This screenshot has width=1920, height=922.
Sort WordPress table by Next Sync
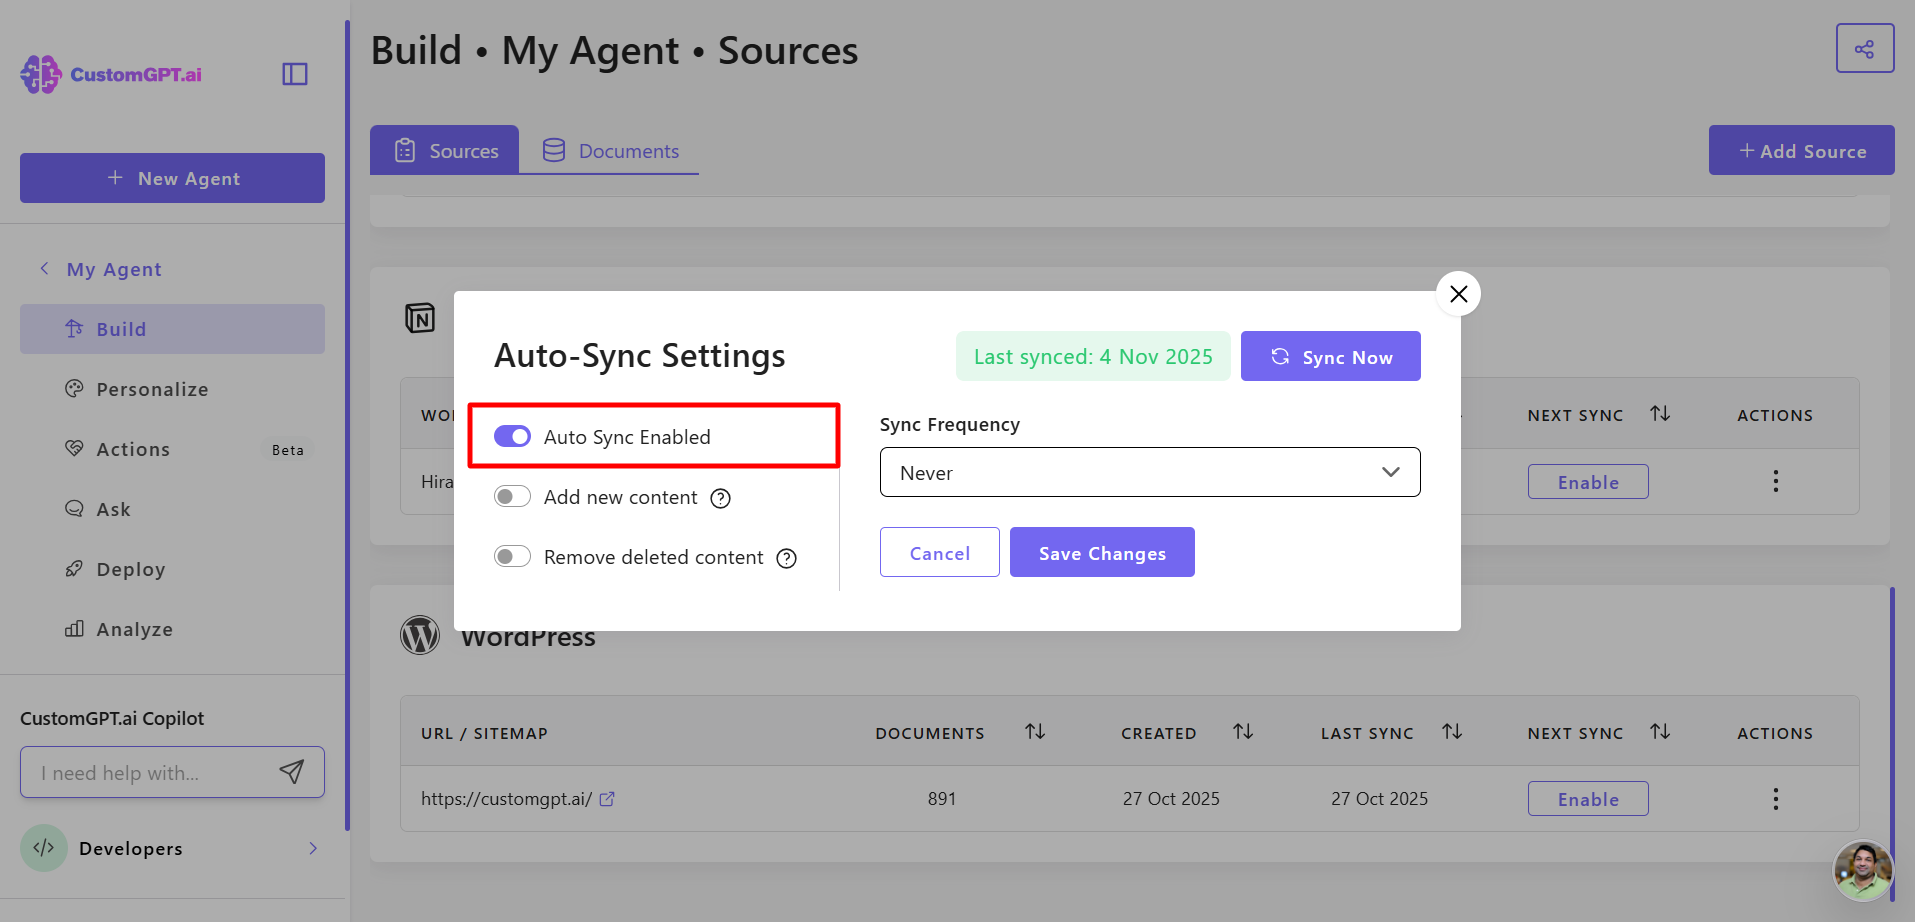pos(1660,732)
